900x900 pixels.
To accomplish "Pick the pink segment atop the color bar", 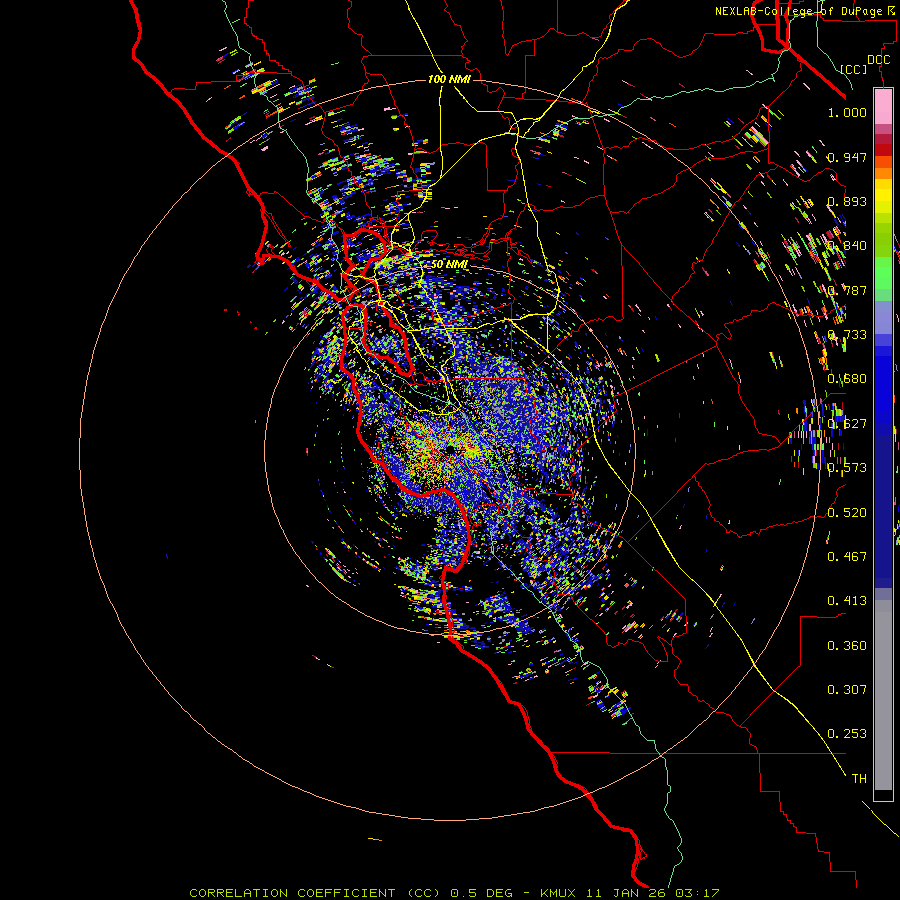I will [x=883, y=107].
